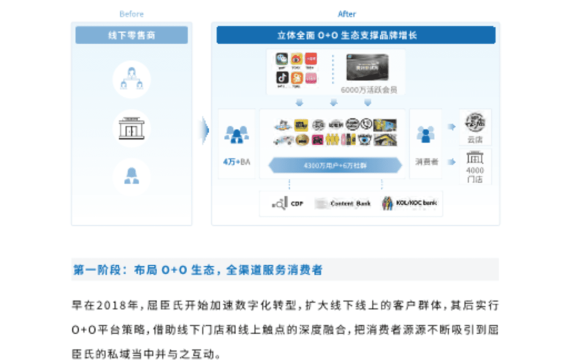Click the blurred Content Bank icon

point(321,204)
